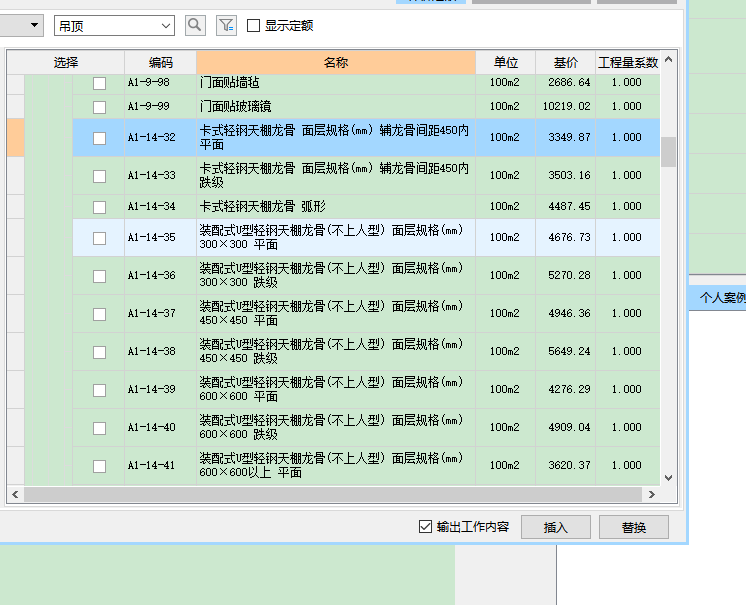The width and height of the screenshot is (746, 605).
Task: Sort by the 选择 column header
Action: click(x=66, y=62)
